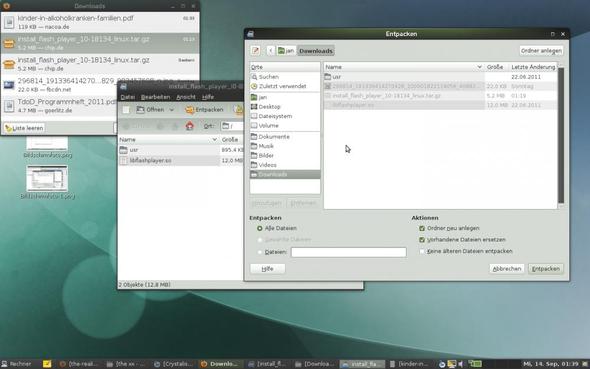Screen dimensions: 590x369
Task: Select highlighted install_flash_player tar.gz download entry
Action: pyautogui.click(x=100, y=43)
